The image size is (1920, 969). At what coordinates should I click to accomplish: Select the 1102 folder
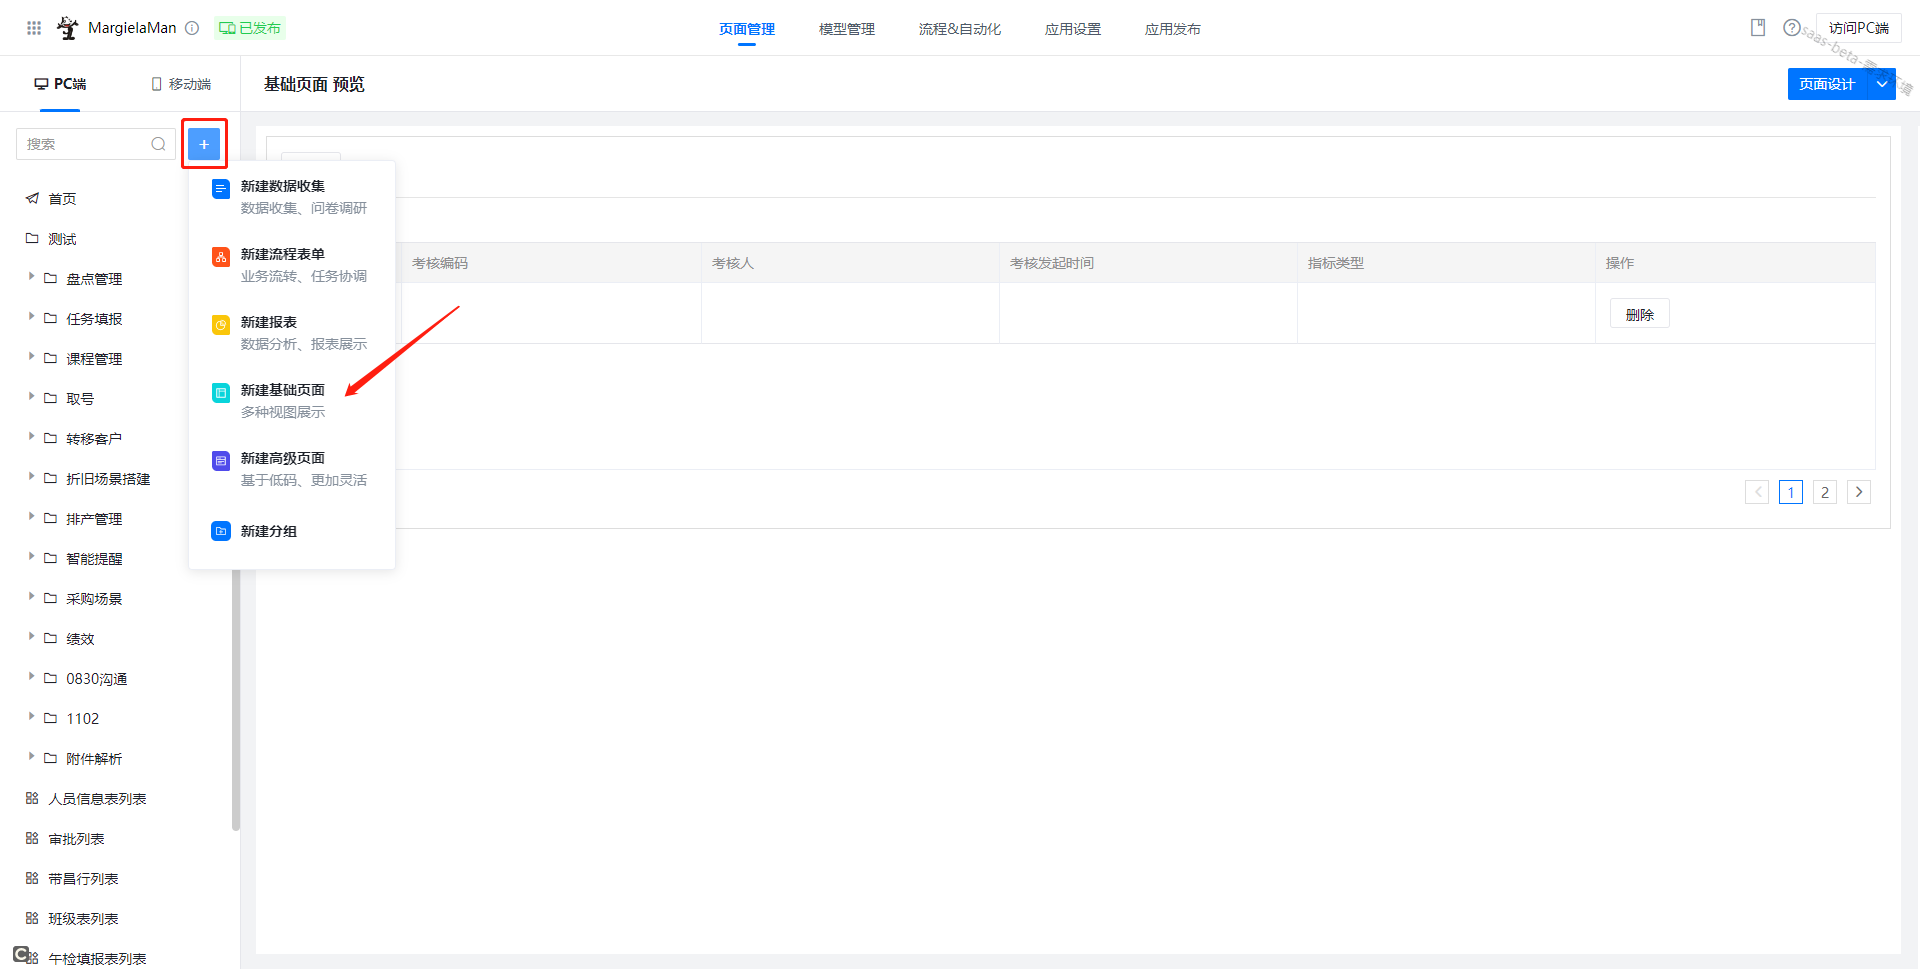coord(82,719)
